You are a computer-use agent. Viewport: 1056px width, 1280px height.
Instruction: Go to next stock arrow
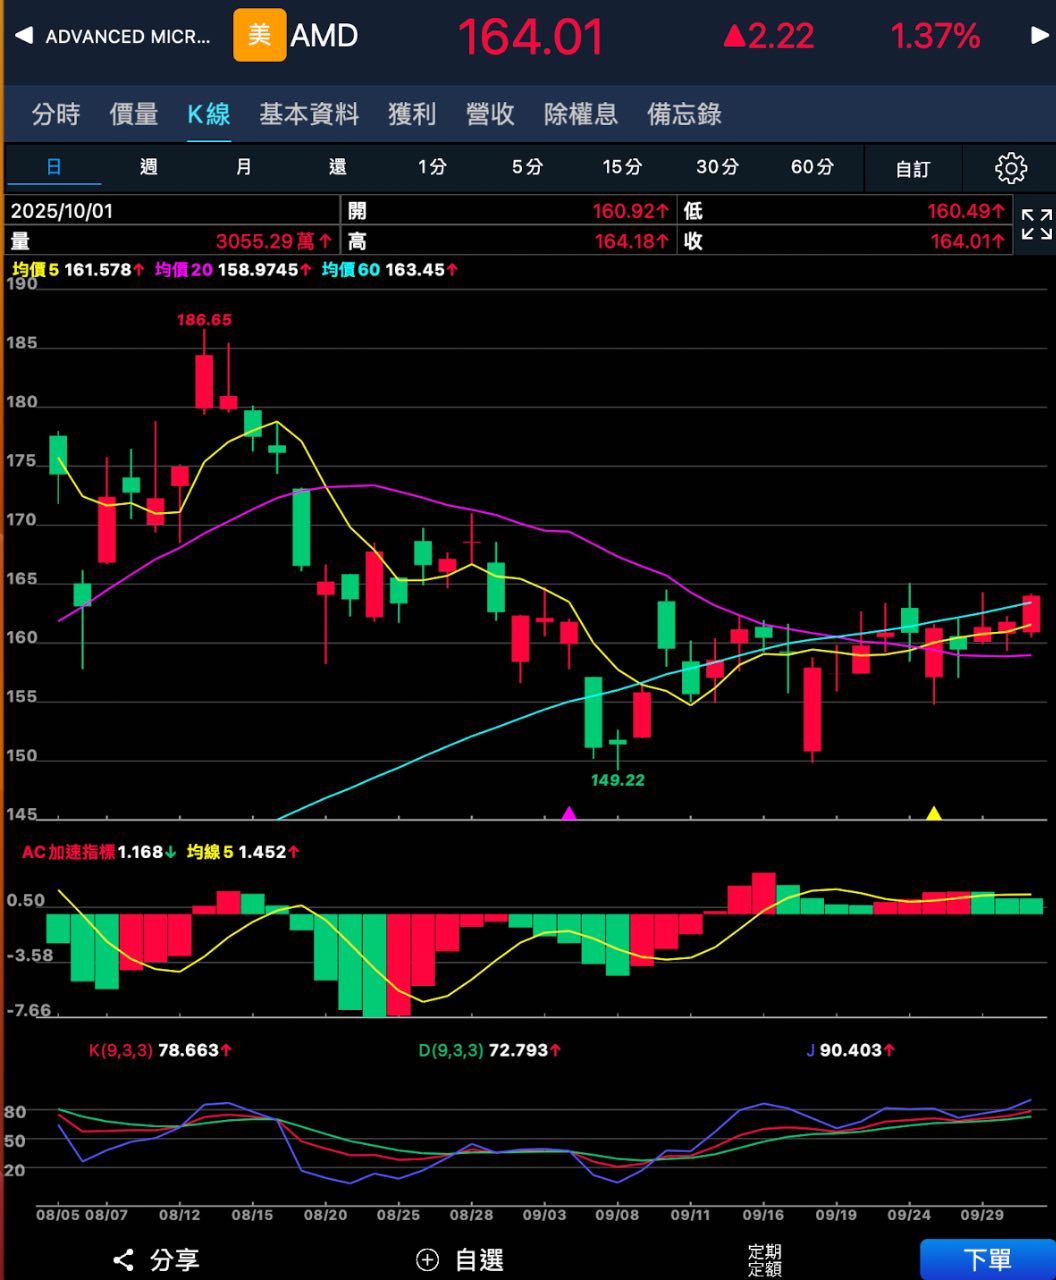pyautogui.click(x=1039, y=36)
